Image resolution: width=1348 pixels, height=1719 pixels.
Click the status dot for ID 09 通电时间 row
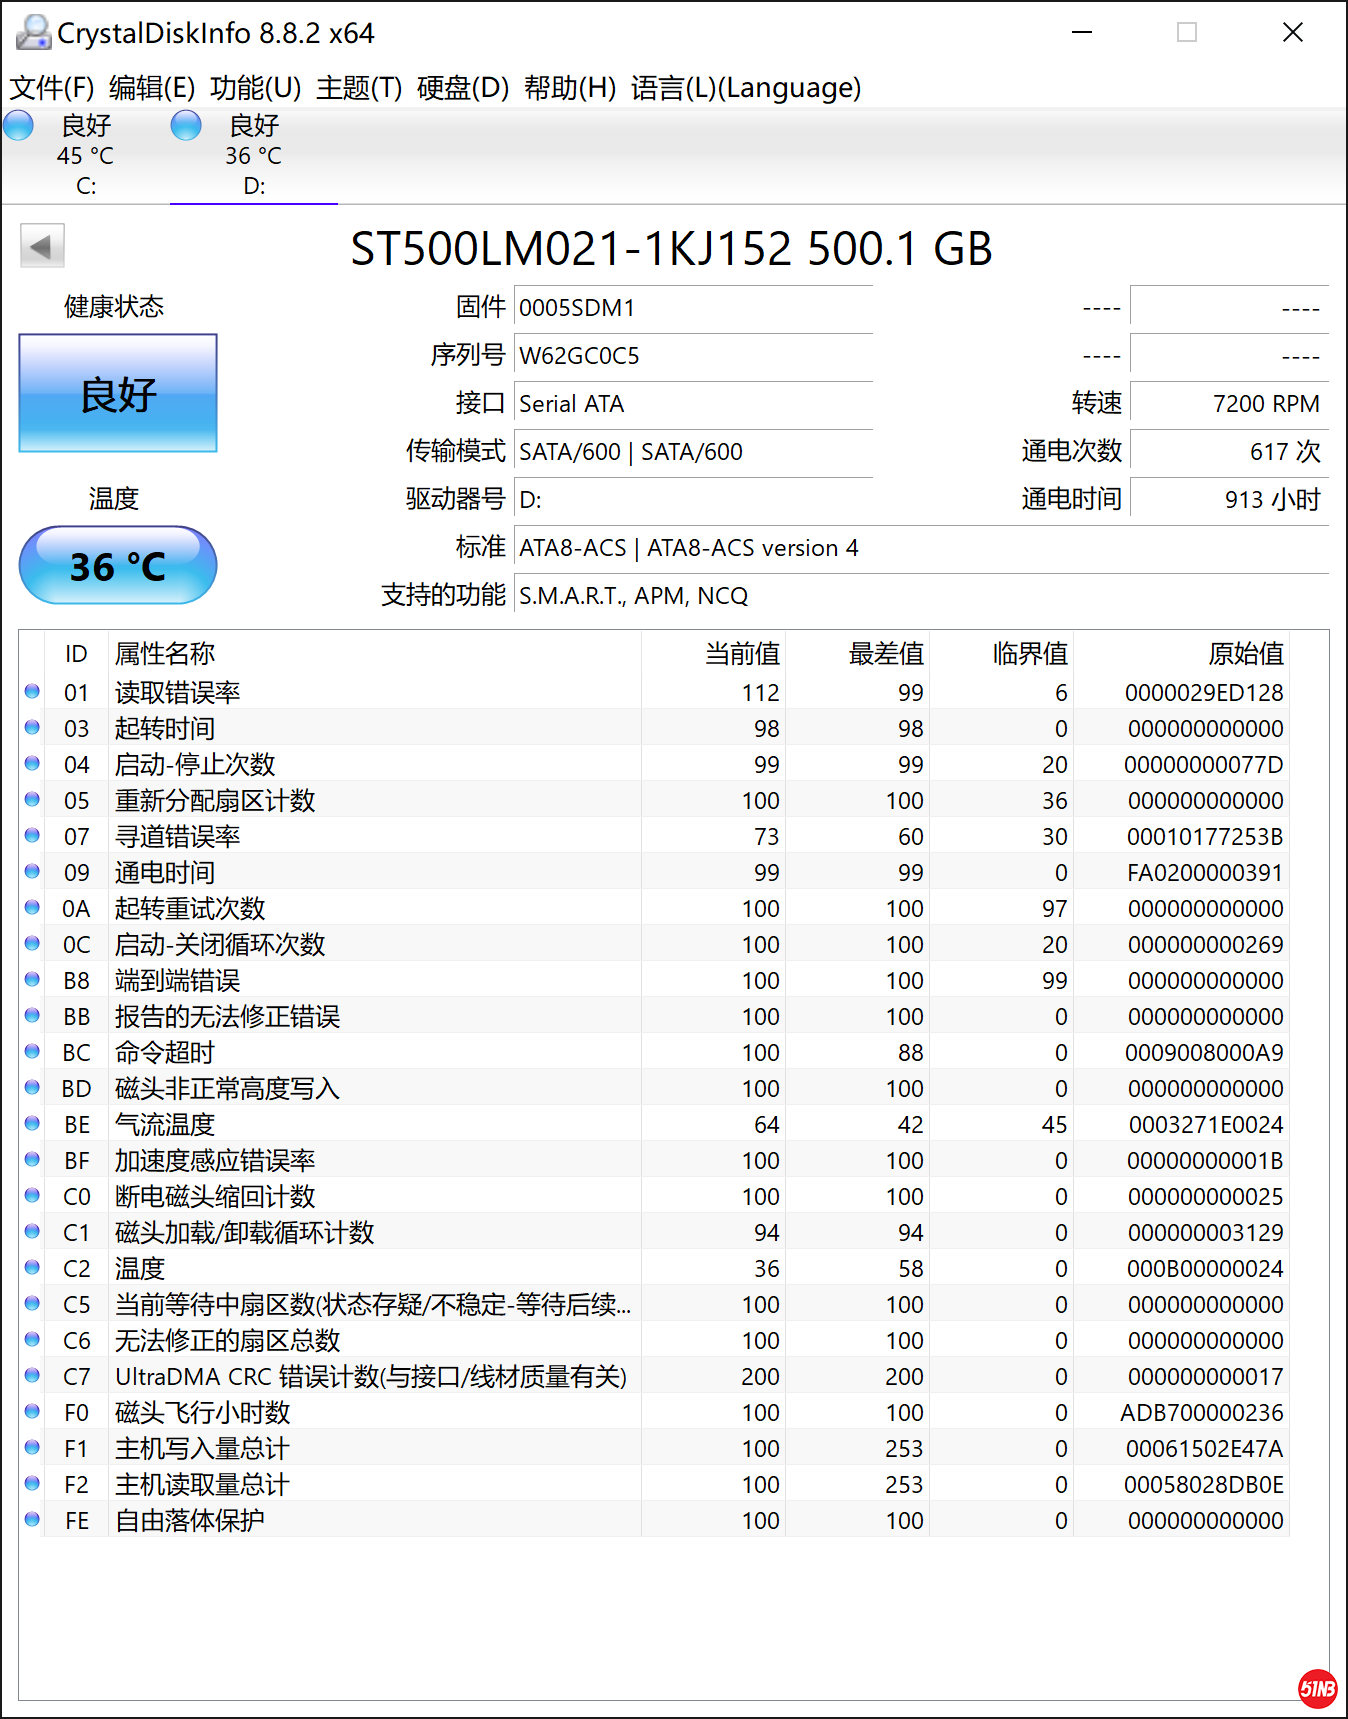point(32,871)
